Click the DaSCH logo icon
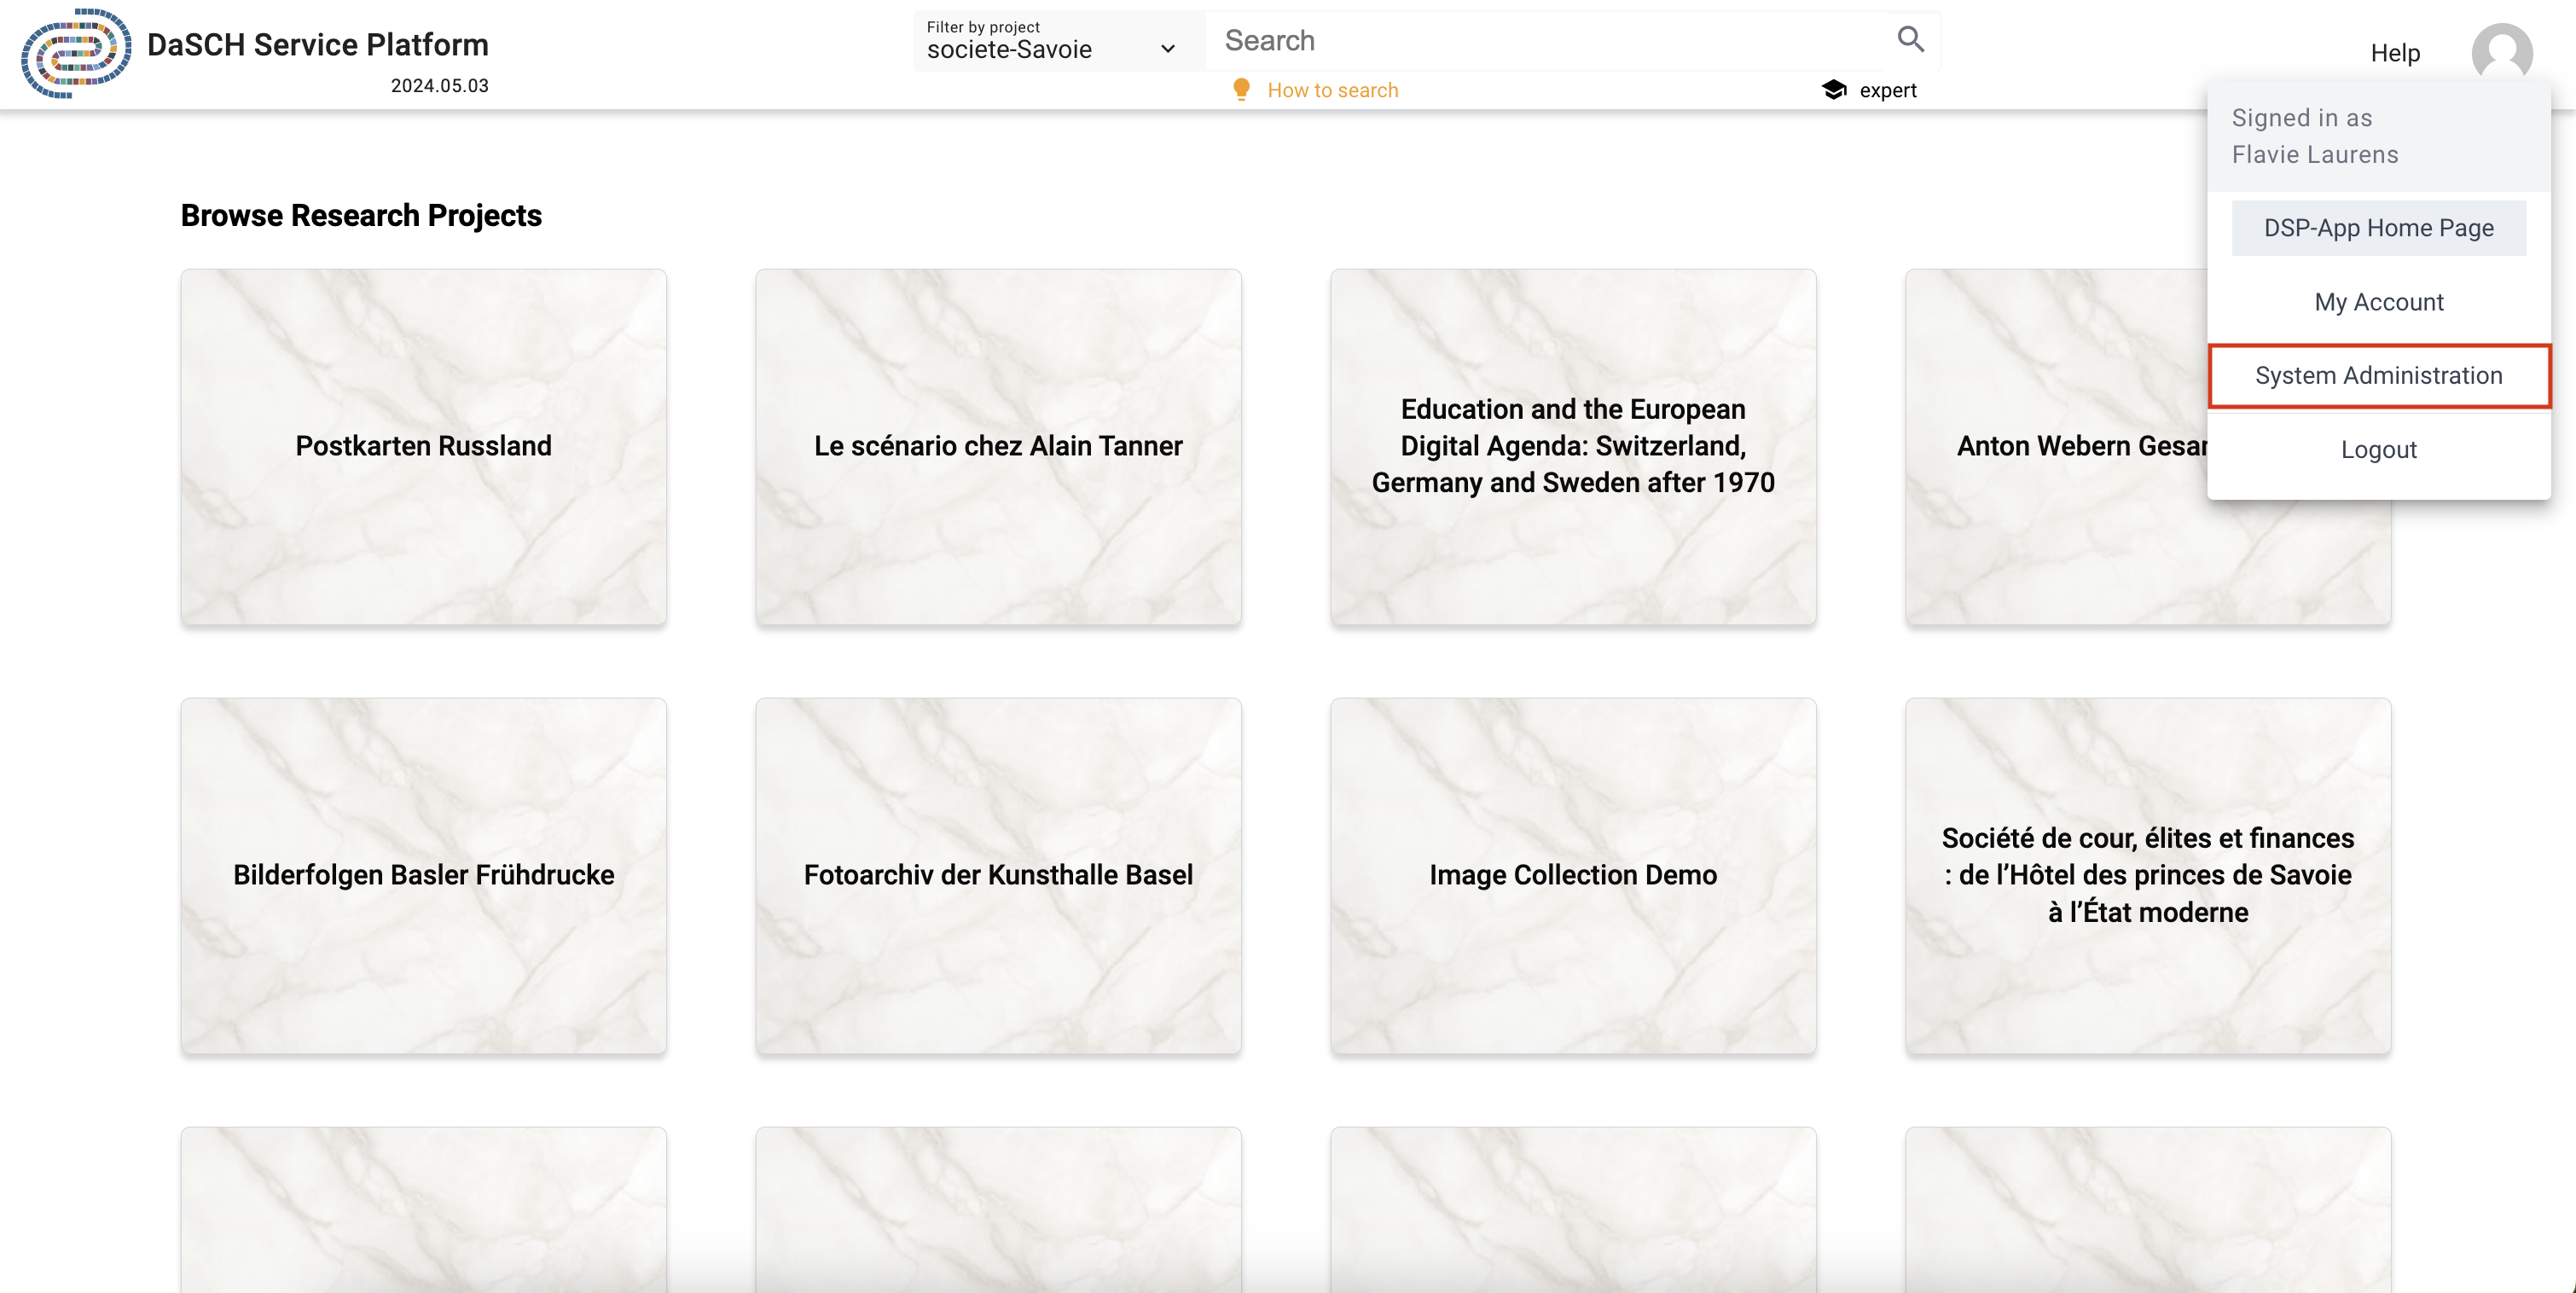Screen dimensions: 2576x1293 76,53
